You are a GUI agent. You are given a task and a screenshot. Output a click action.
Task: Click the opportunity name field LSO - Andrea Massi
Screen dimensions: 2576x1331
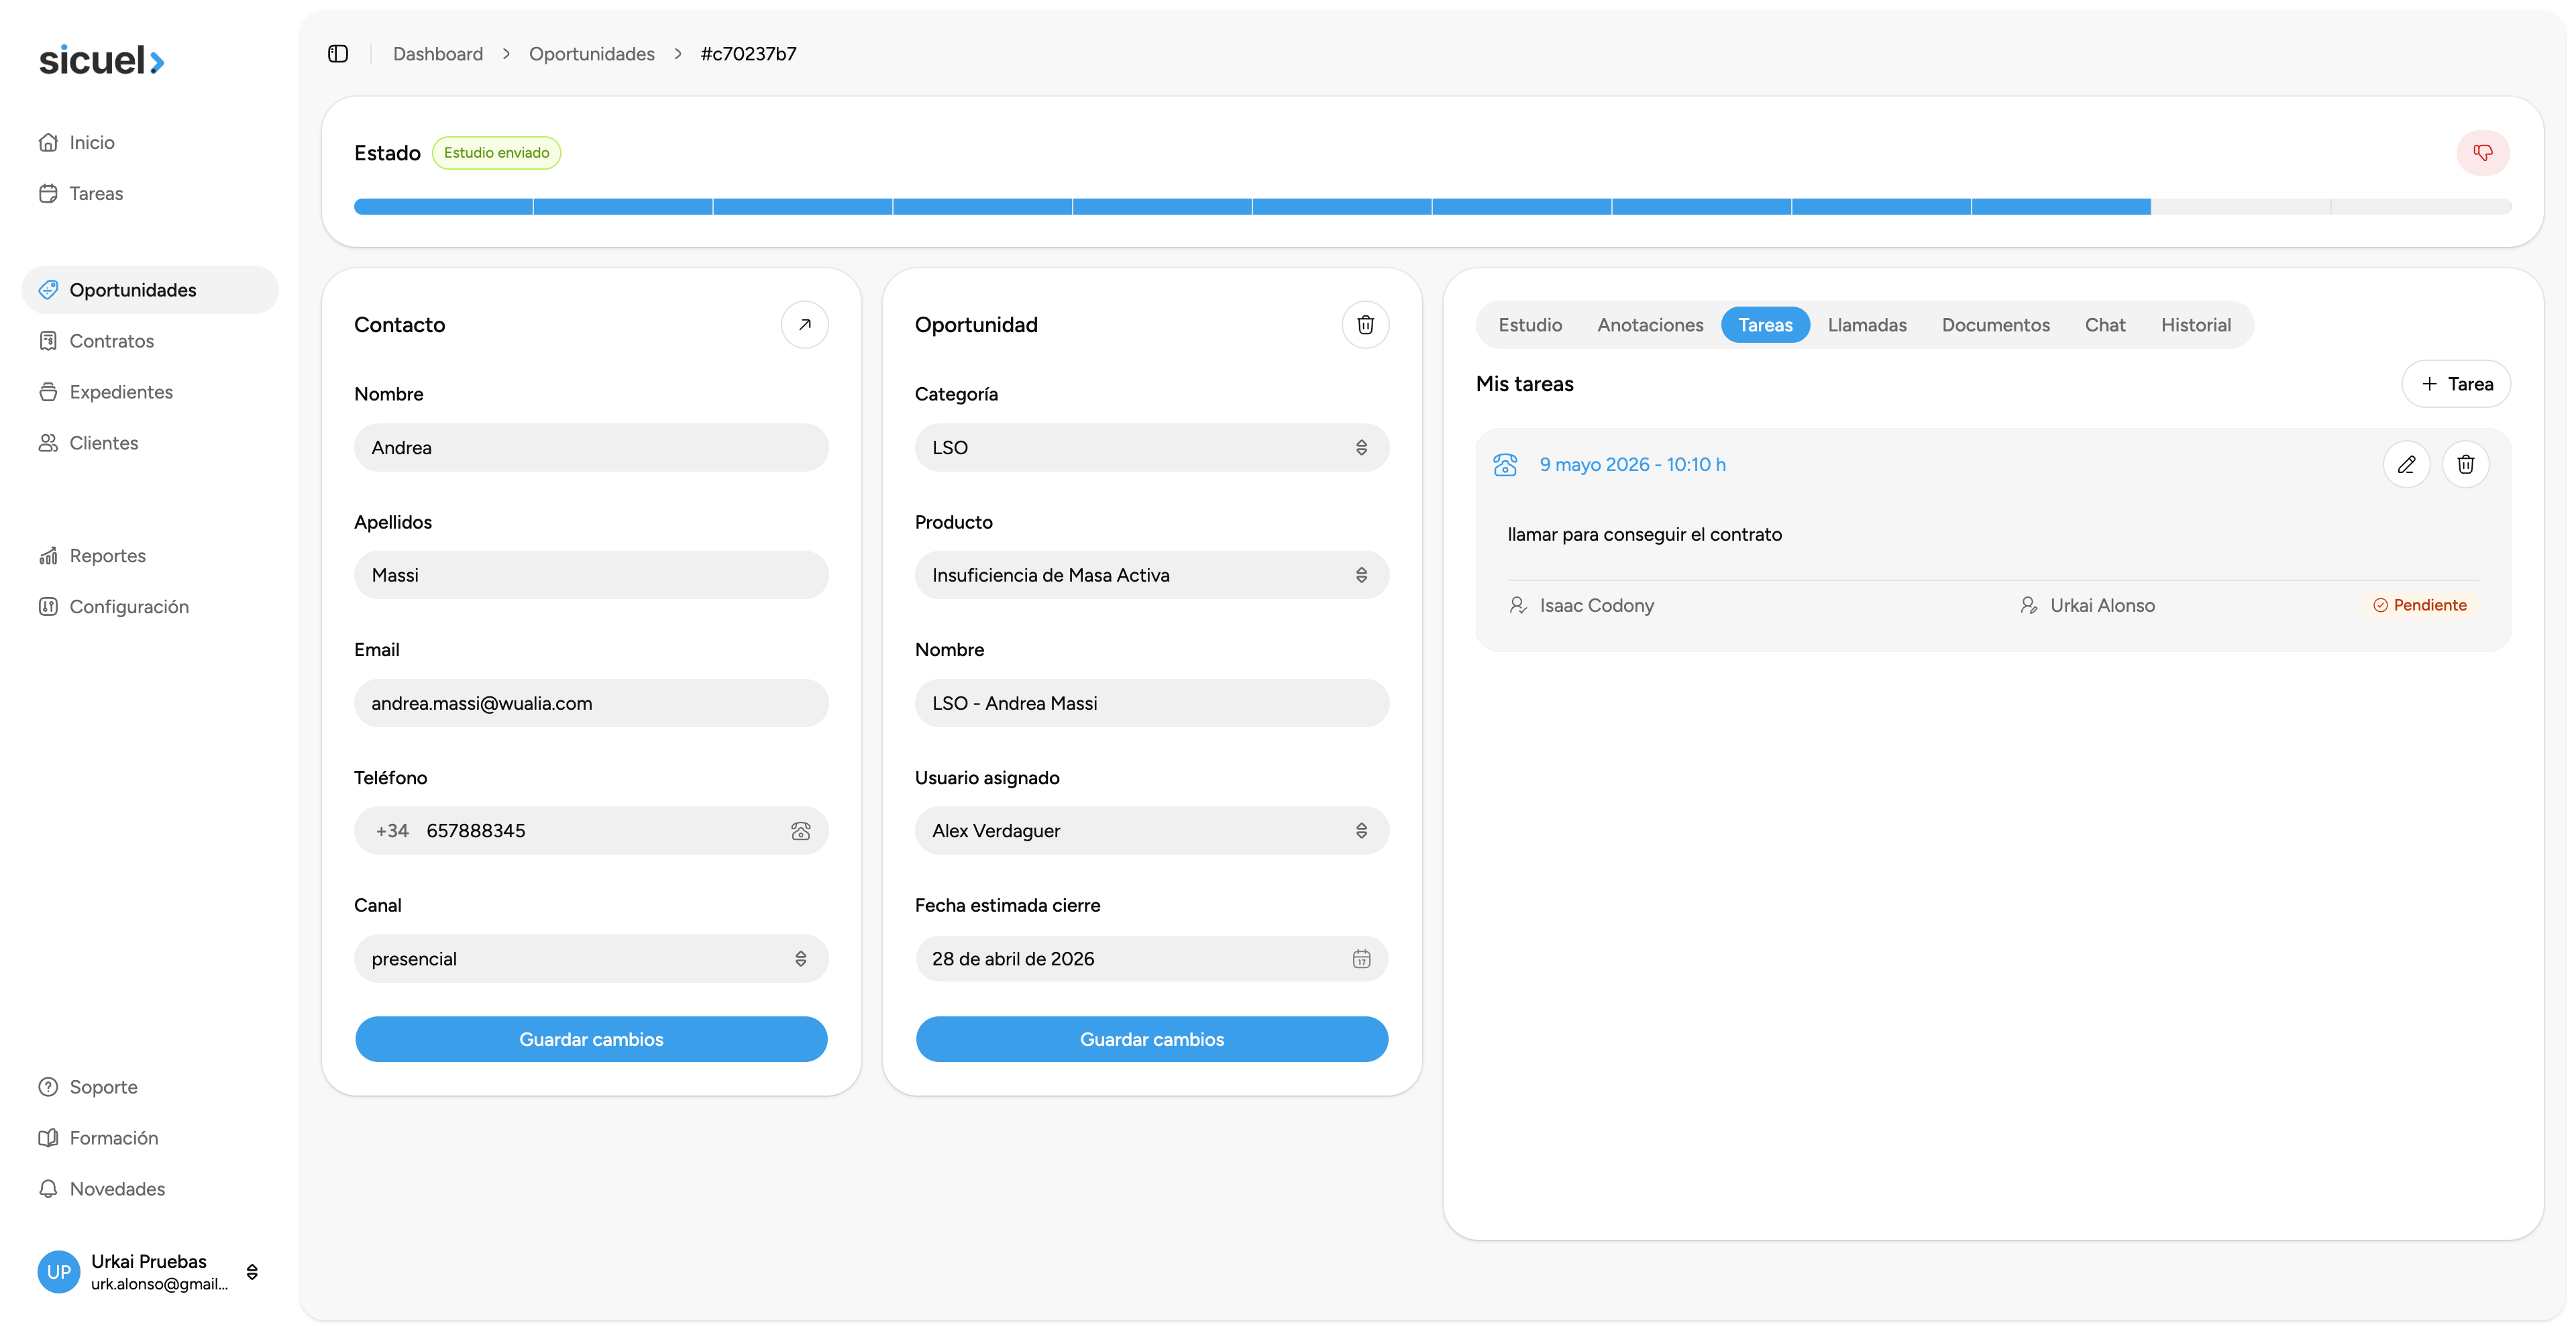(1151, 703)
